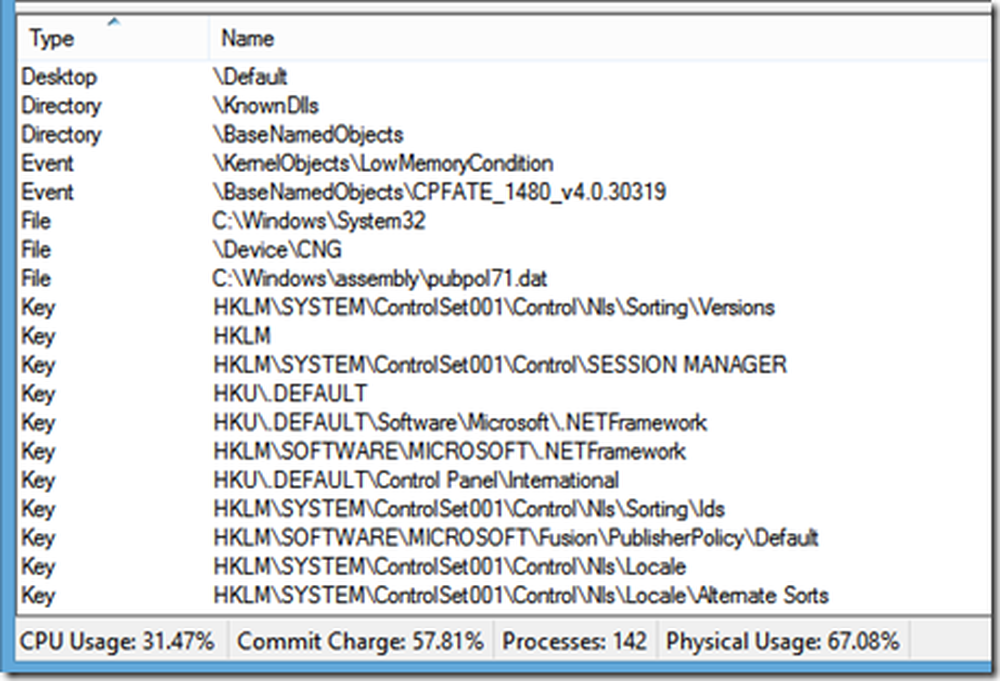This screenshot has height=681, width=1000.
Task: Select the Directory \BaseNamedObjects row
Action: (307, 134)
